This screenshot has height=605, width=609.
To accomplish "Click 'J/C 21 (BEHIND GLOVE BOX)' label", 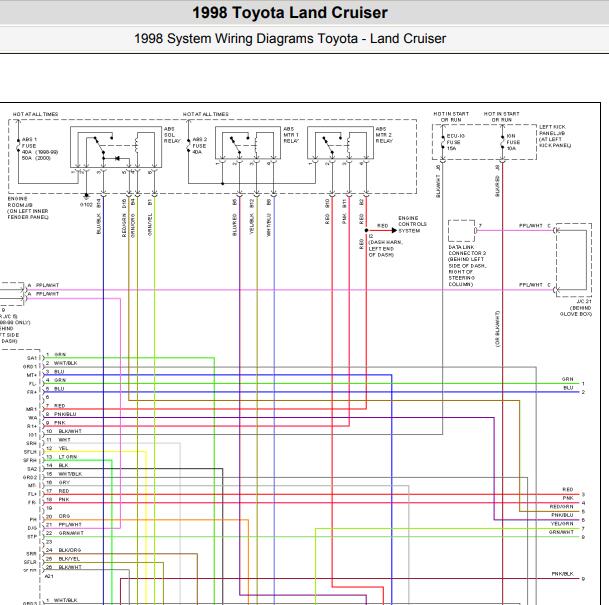I will coord(576,308).
